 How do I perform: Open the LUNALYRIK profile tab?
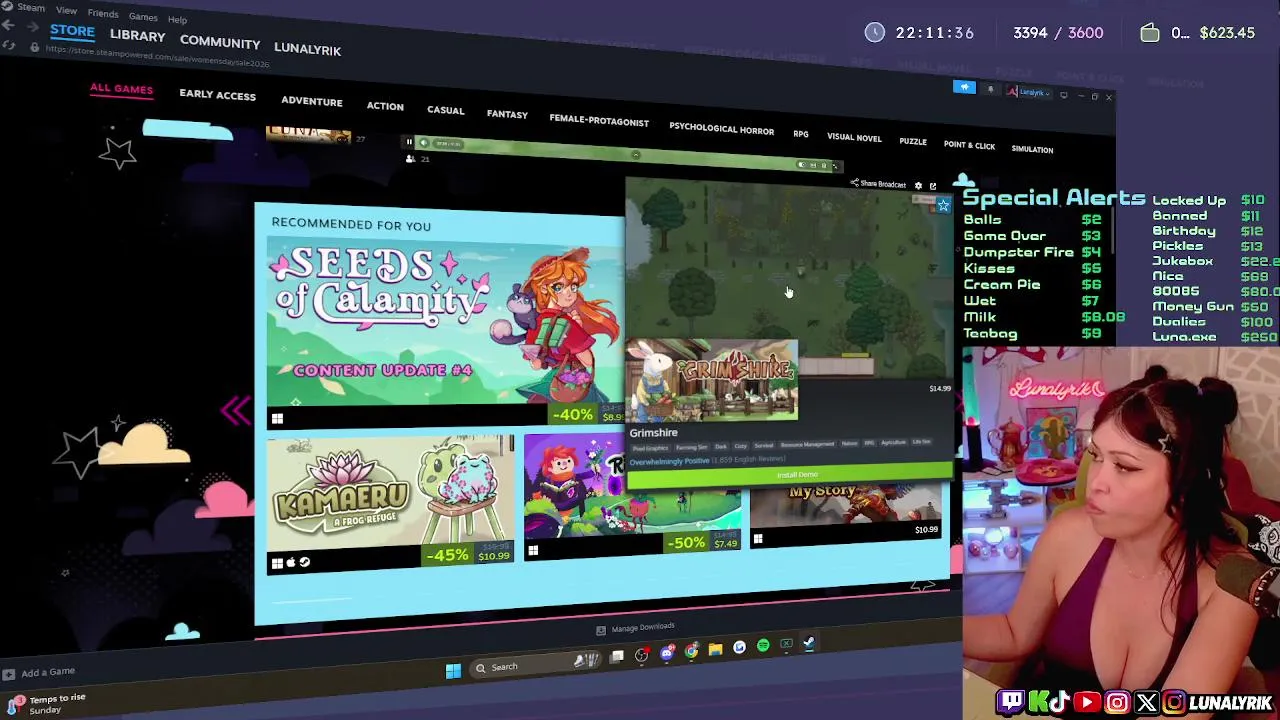(x=307, y=49)
